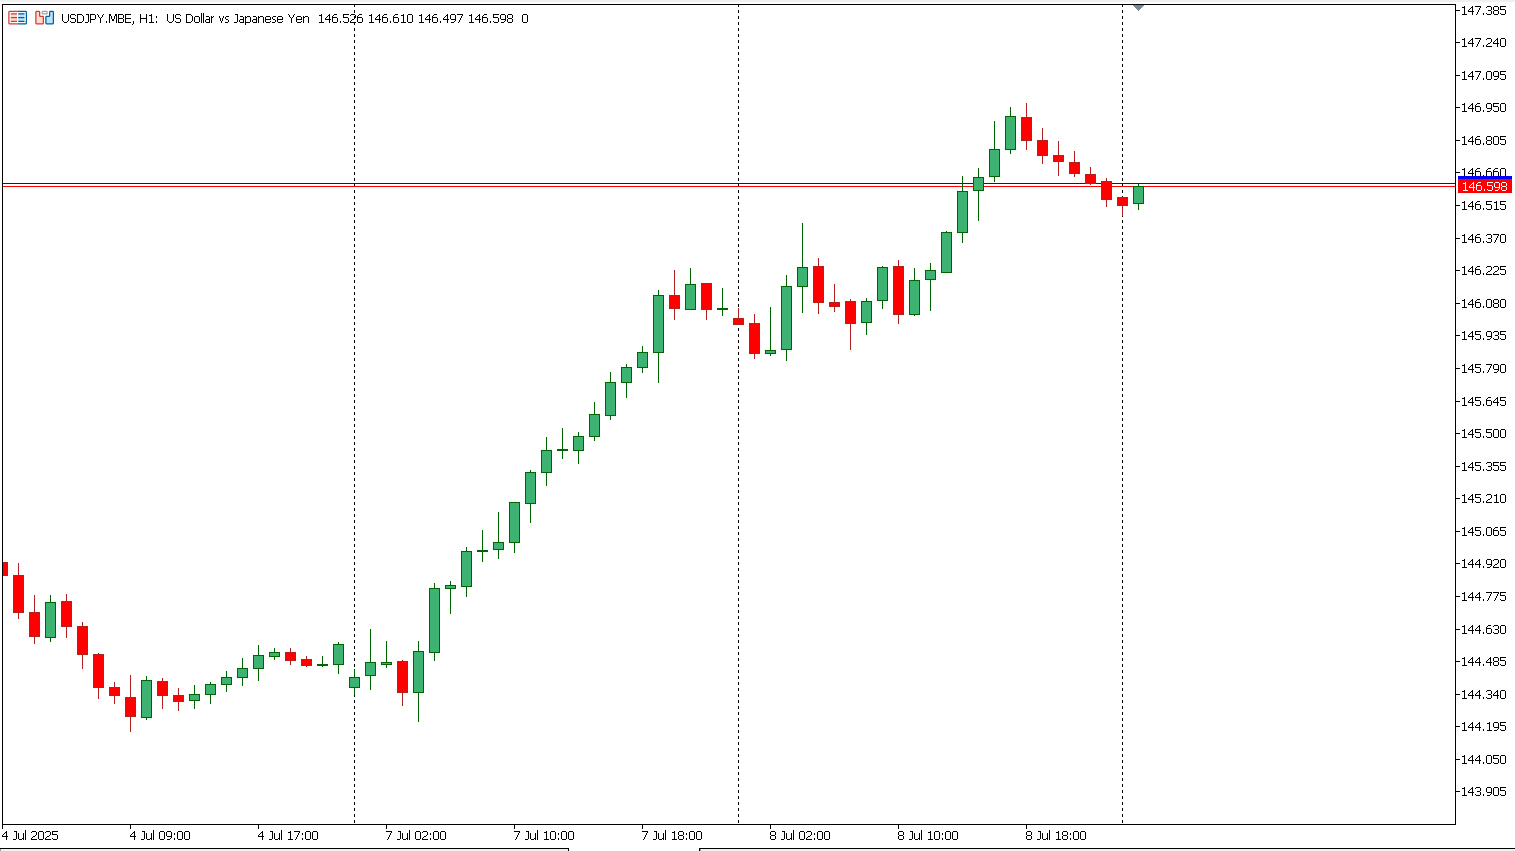
Task: Click the 144.630 price scale label
Action: tap(1484, 630)
